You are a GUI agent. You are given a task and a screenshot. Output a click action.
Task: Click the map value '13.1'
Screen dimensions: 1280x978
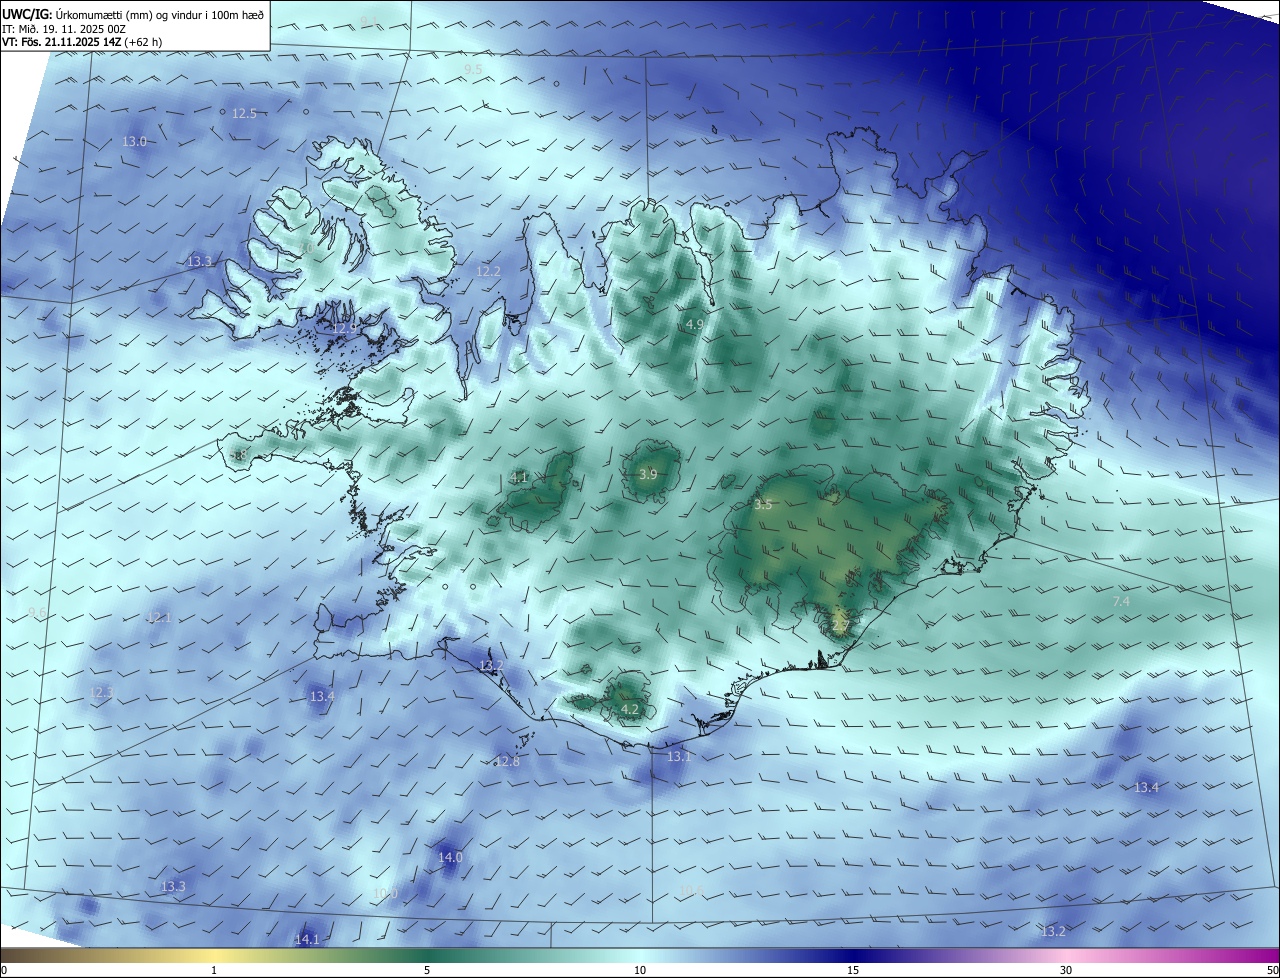point(679,757)
